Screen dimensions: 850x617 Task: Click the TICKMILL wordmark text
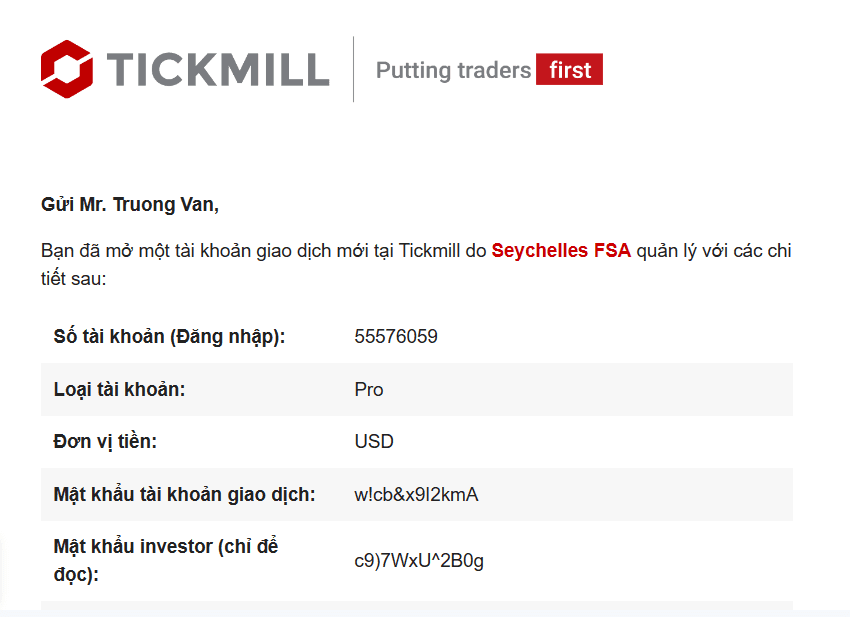[217, 70]
